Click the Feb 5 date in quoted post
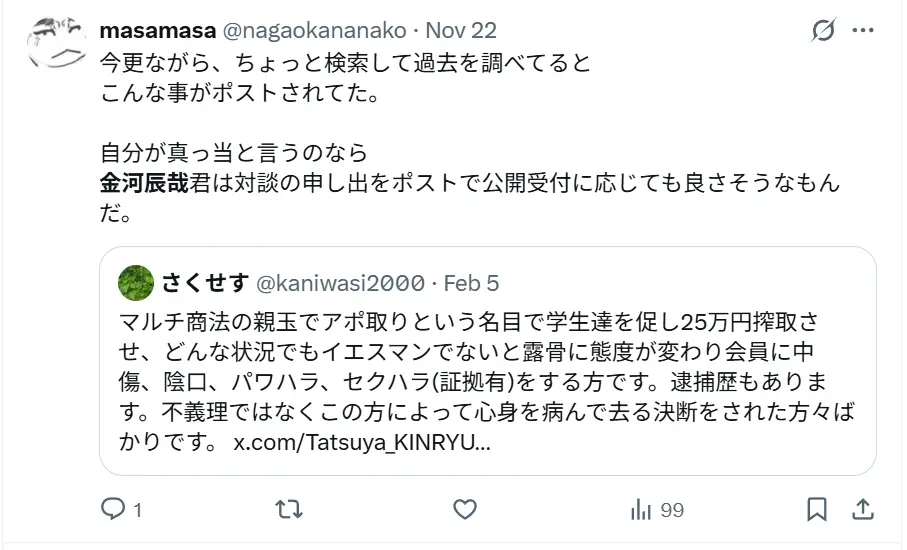 tap(471, 283)
